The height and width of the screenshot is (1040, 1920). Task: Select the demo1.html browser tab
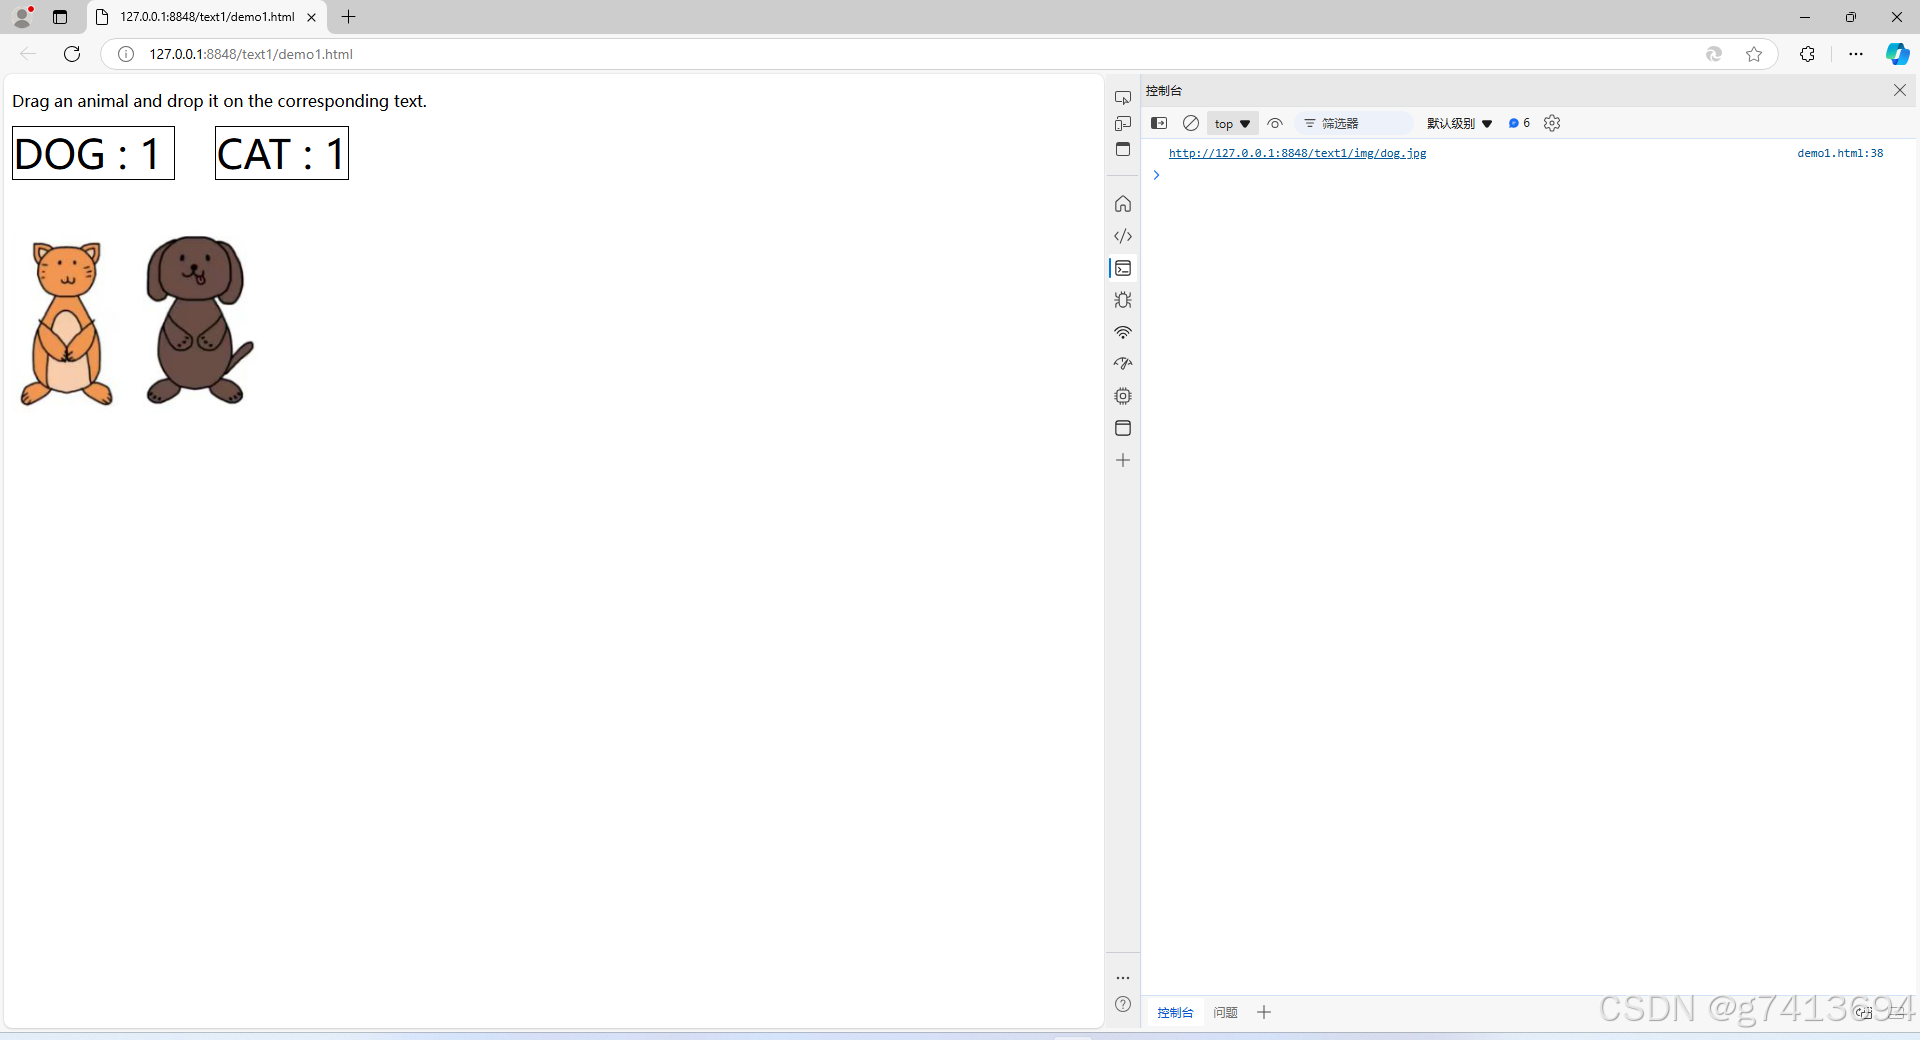(207, 17)
